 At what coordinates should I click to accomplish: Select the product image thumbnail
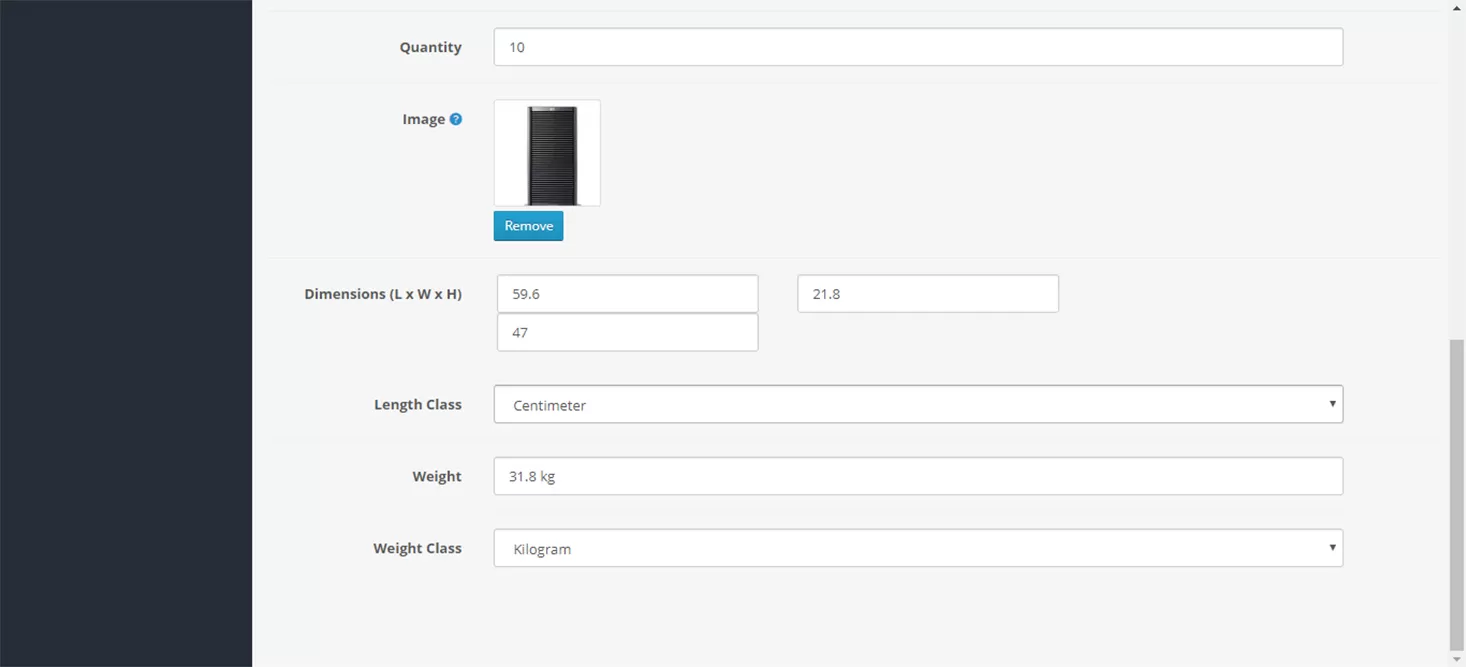click(x=547, y=153)
